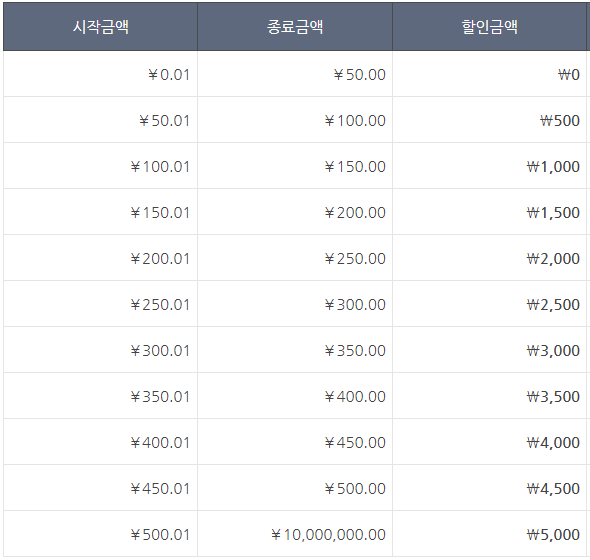The height and width of the screenshot is (560, 590).
Task: Click the ₩4,500 discount cell
Action: [x=490, y=487]
